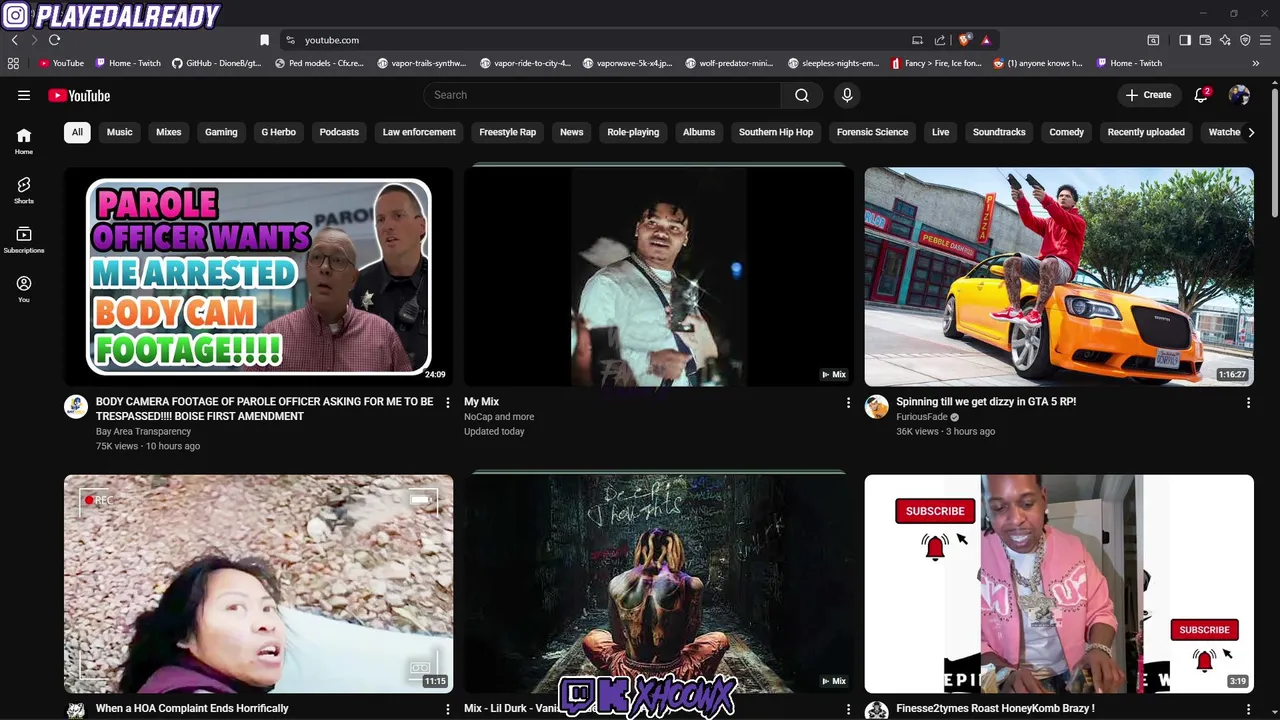The image size is (1280, 720).
Task: Open the GTA 5 RP yellow car thumbnail
Action: [1059, 276]
